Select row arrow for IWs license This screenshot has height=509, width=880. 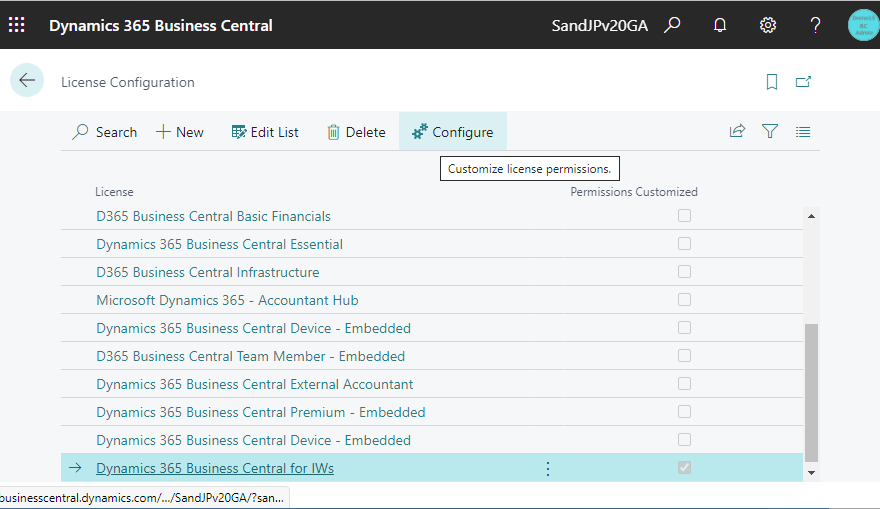pyautogui.click(x=75, y=467)
